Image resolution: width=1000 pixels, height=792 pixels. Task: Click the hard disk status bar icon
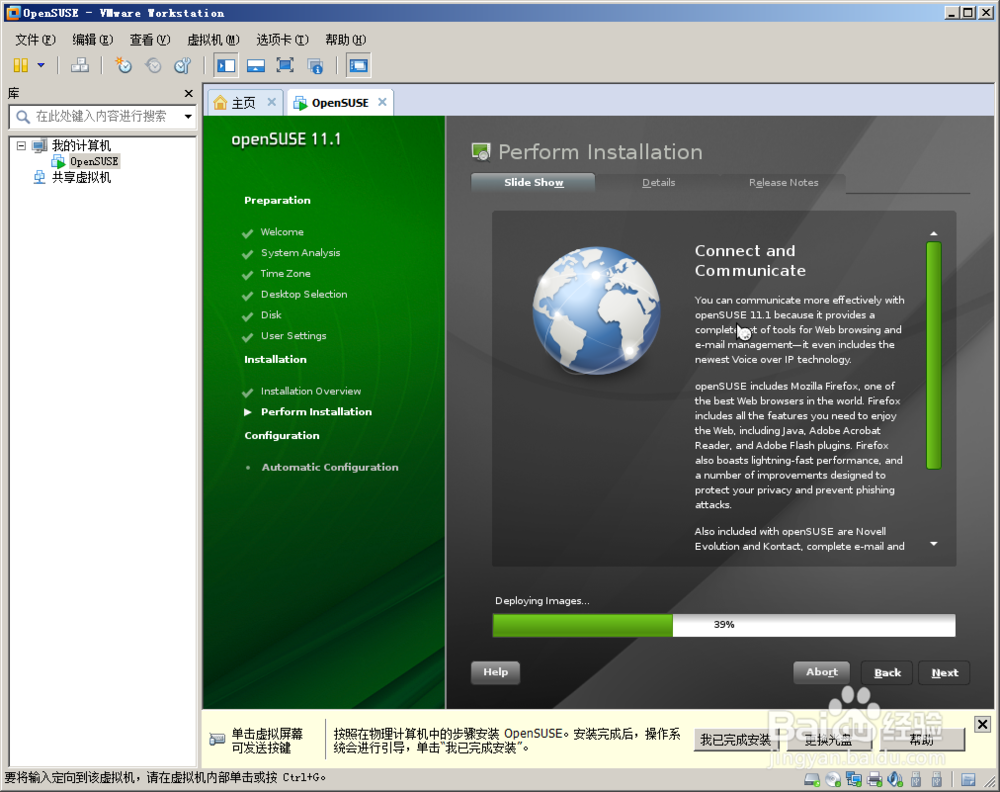(x=812, y=779)
